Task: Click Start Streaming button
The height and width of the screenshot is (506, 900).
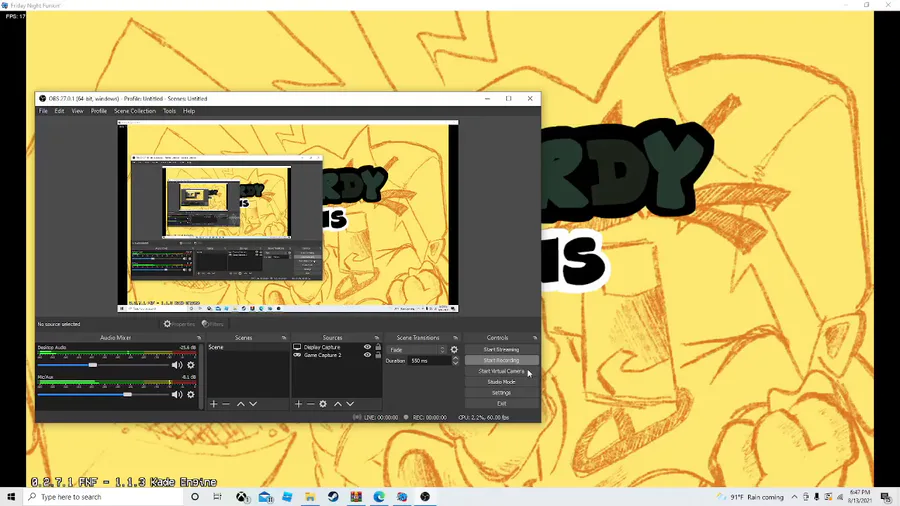Action: click(501, 349)
